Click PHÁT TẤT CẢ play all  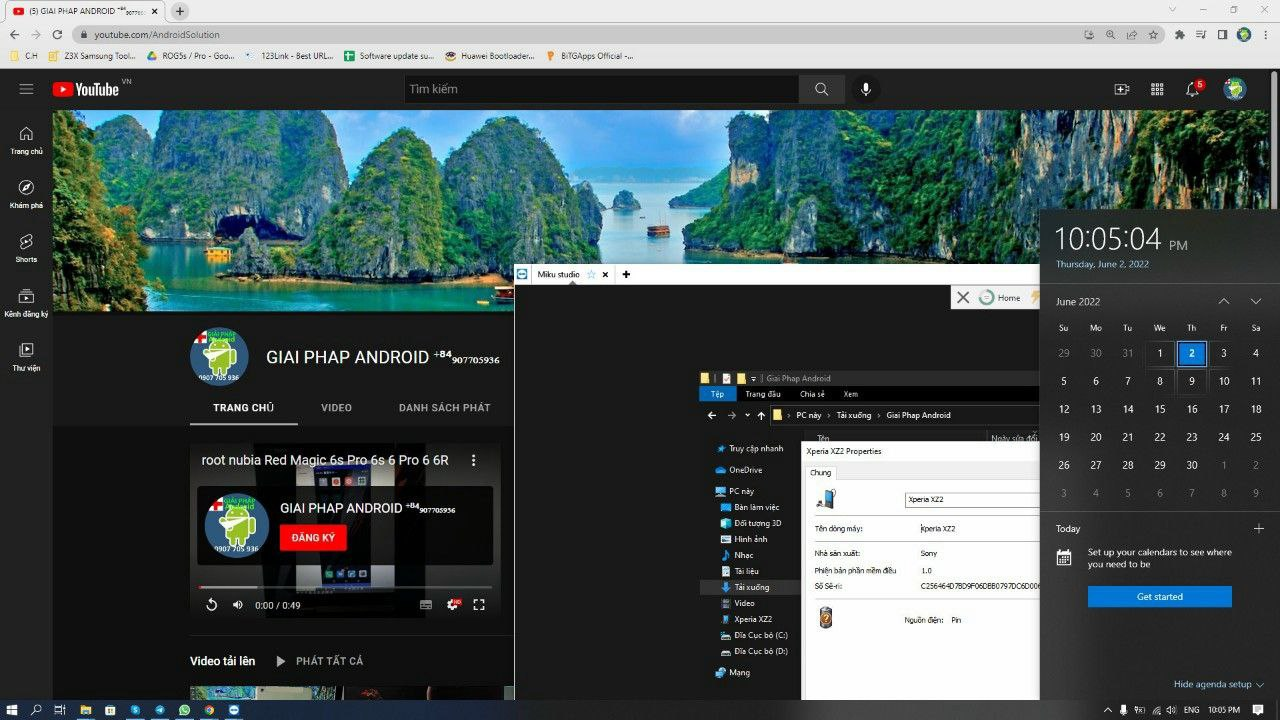tap(319, 661)
